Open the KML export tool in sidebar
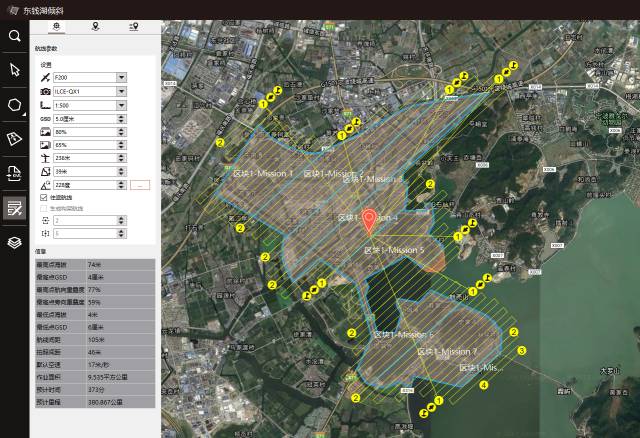This screenshot has width=640, height=438. (x=14, y=173)
